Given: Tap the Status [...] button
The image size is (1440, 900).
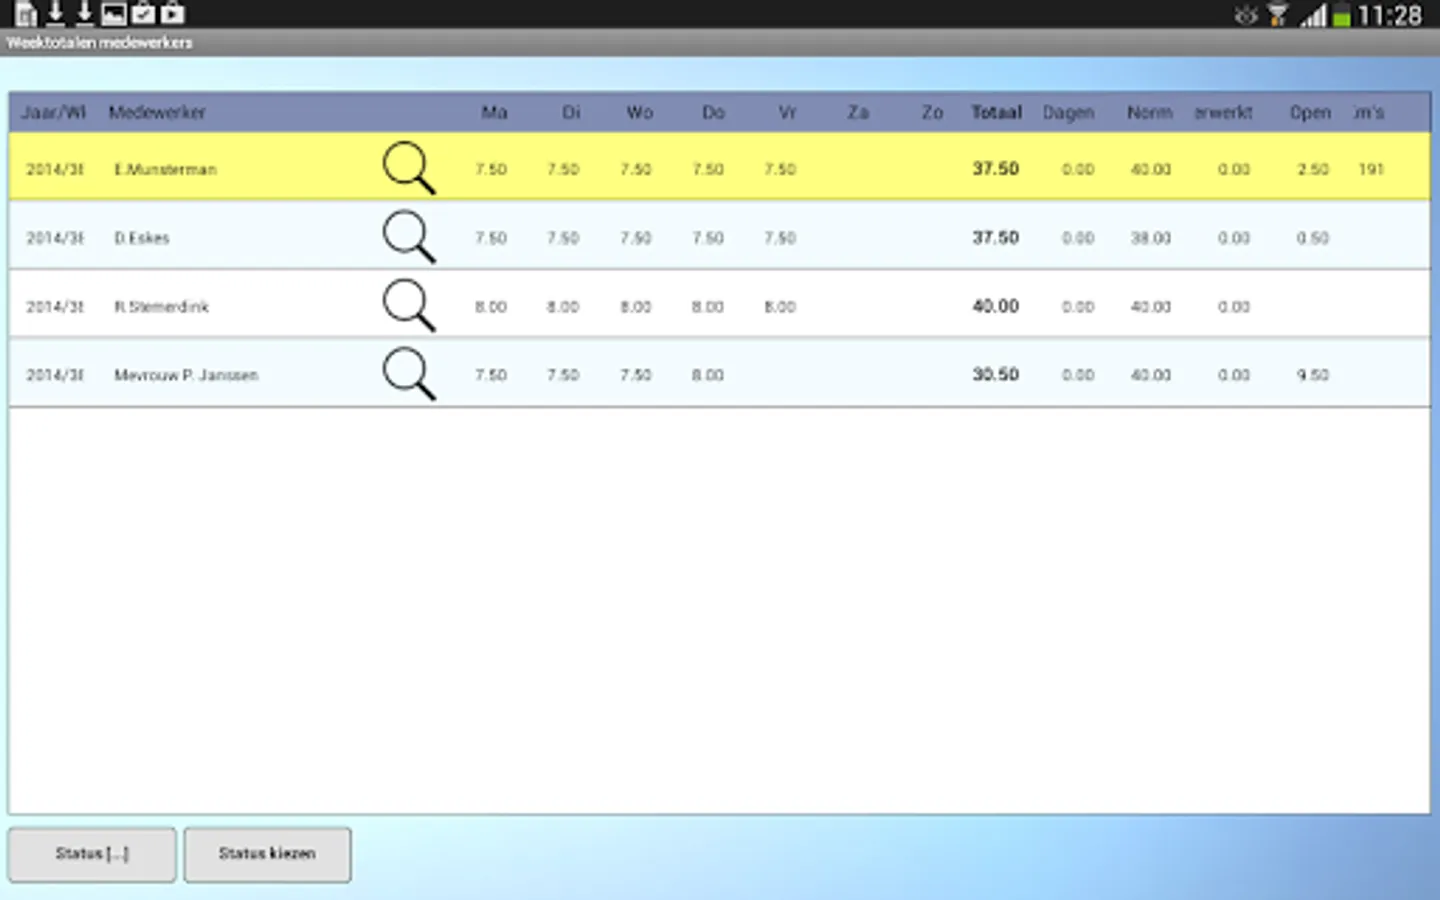Looking at the screenshot, I should pos(92,854).
